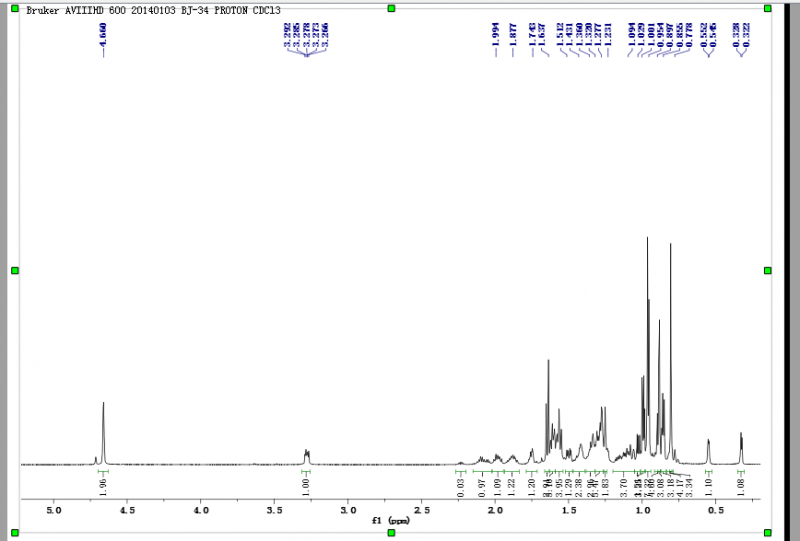
Task: Click the top-right green selection handle
Action: pyautogui.click(x=767, y=8)
